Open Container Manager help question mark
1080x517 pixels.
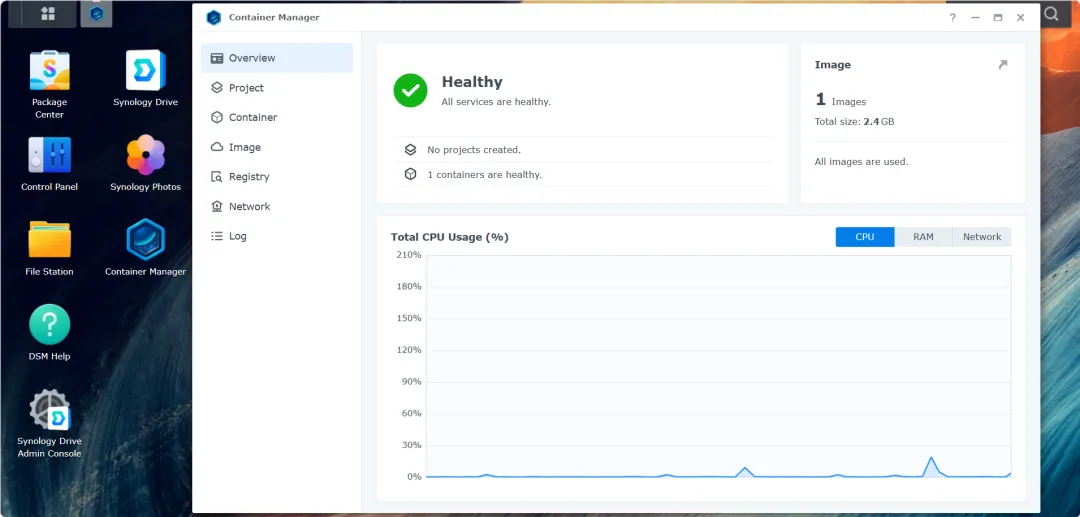(953, 18)
